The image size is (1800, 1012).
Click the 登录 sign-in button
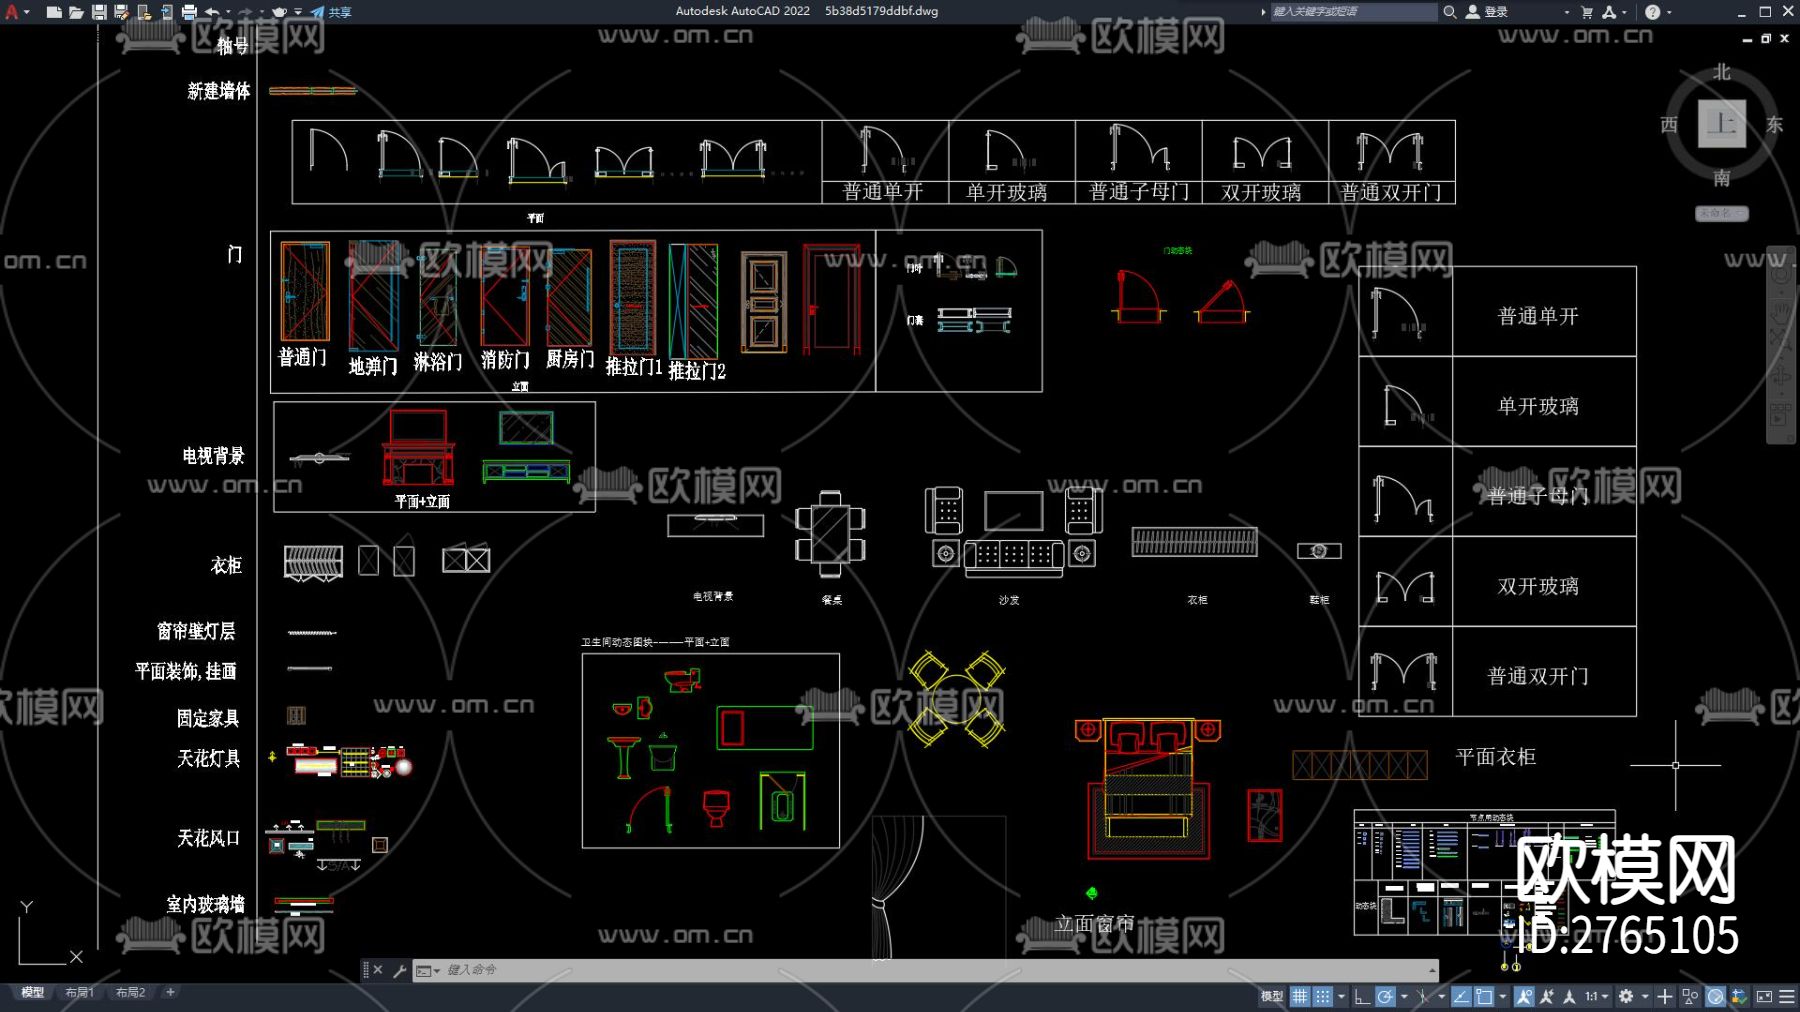1487,12
